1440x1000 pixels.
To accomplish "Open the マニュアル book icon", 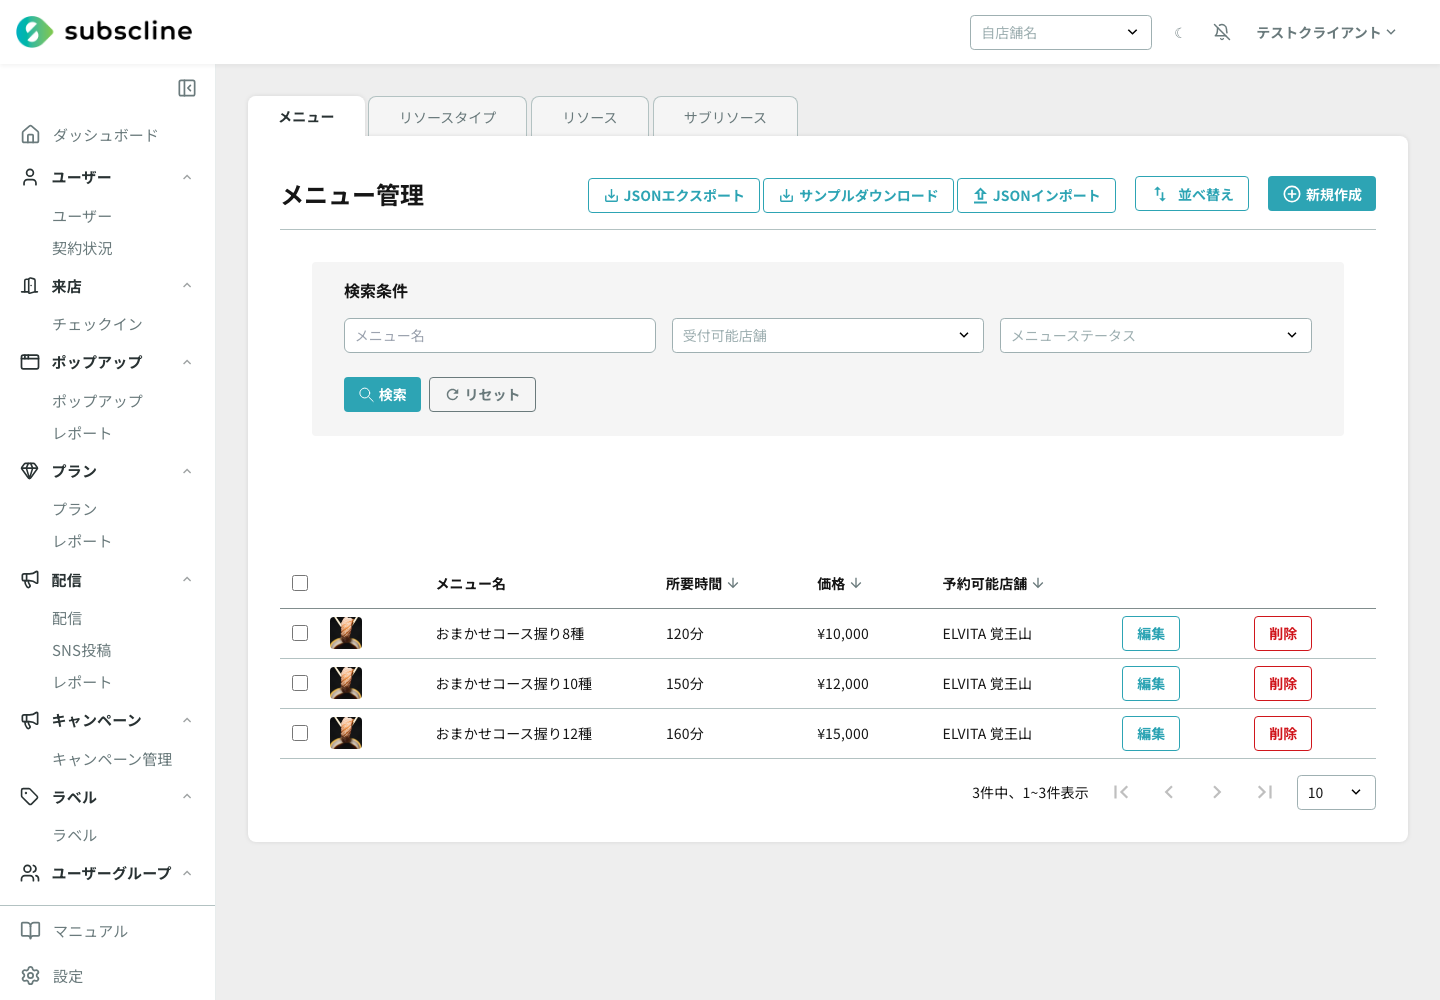I will (x=31, y=931).
